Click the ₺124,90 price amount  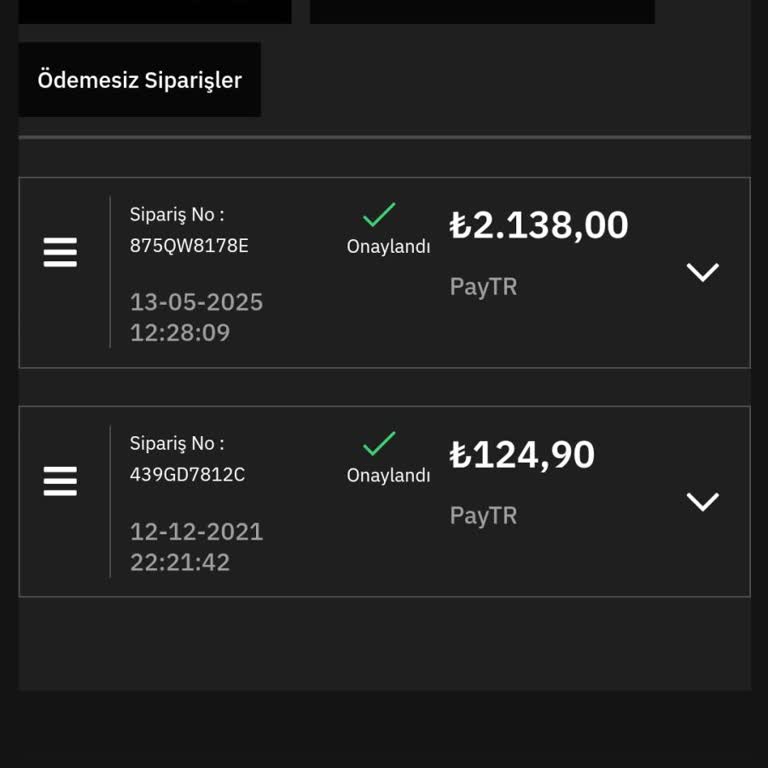pos(522,455)
